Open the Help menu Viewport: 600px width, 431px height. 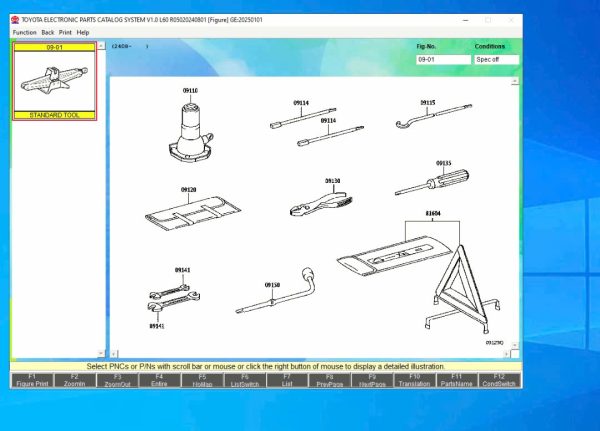[83, 33]
